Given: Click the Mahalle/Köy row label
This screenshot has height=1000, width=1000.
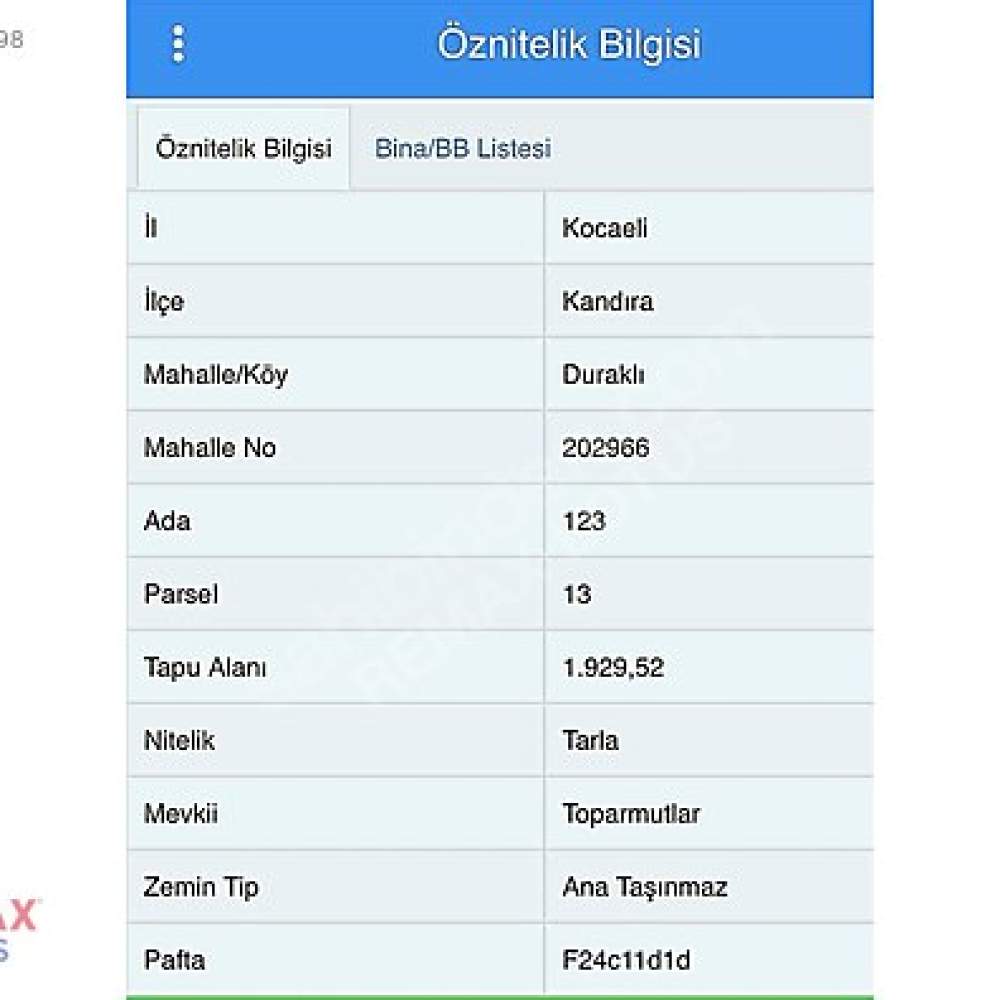Looking at the screenshot, I should (x=216, y=375).
